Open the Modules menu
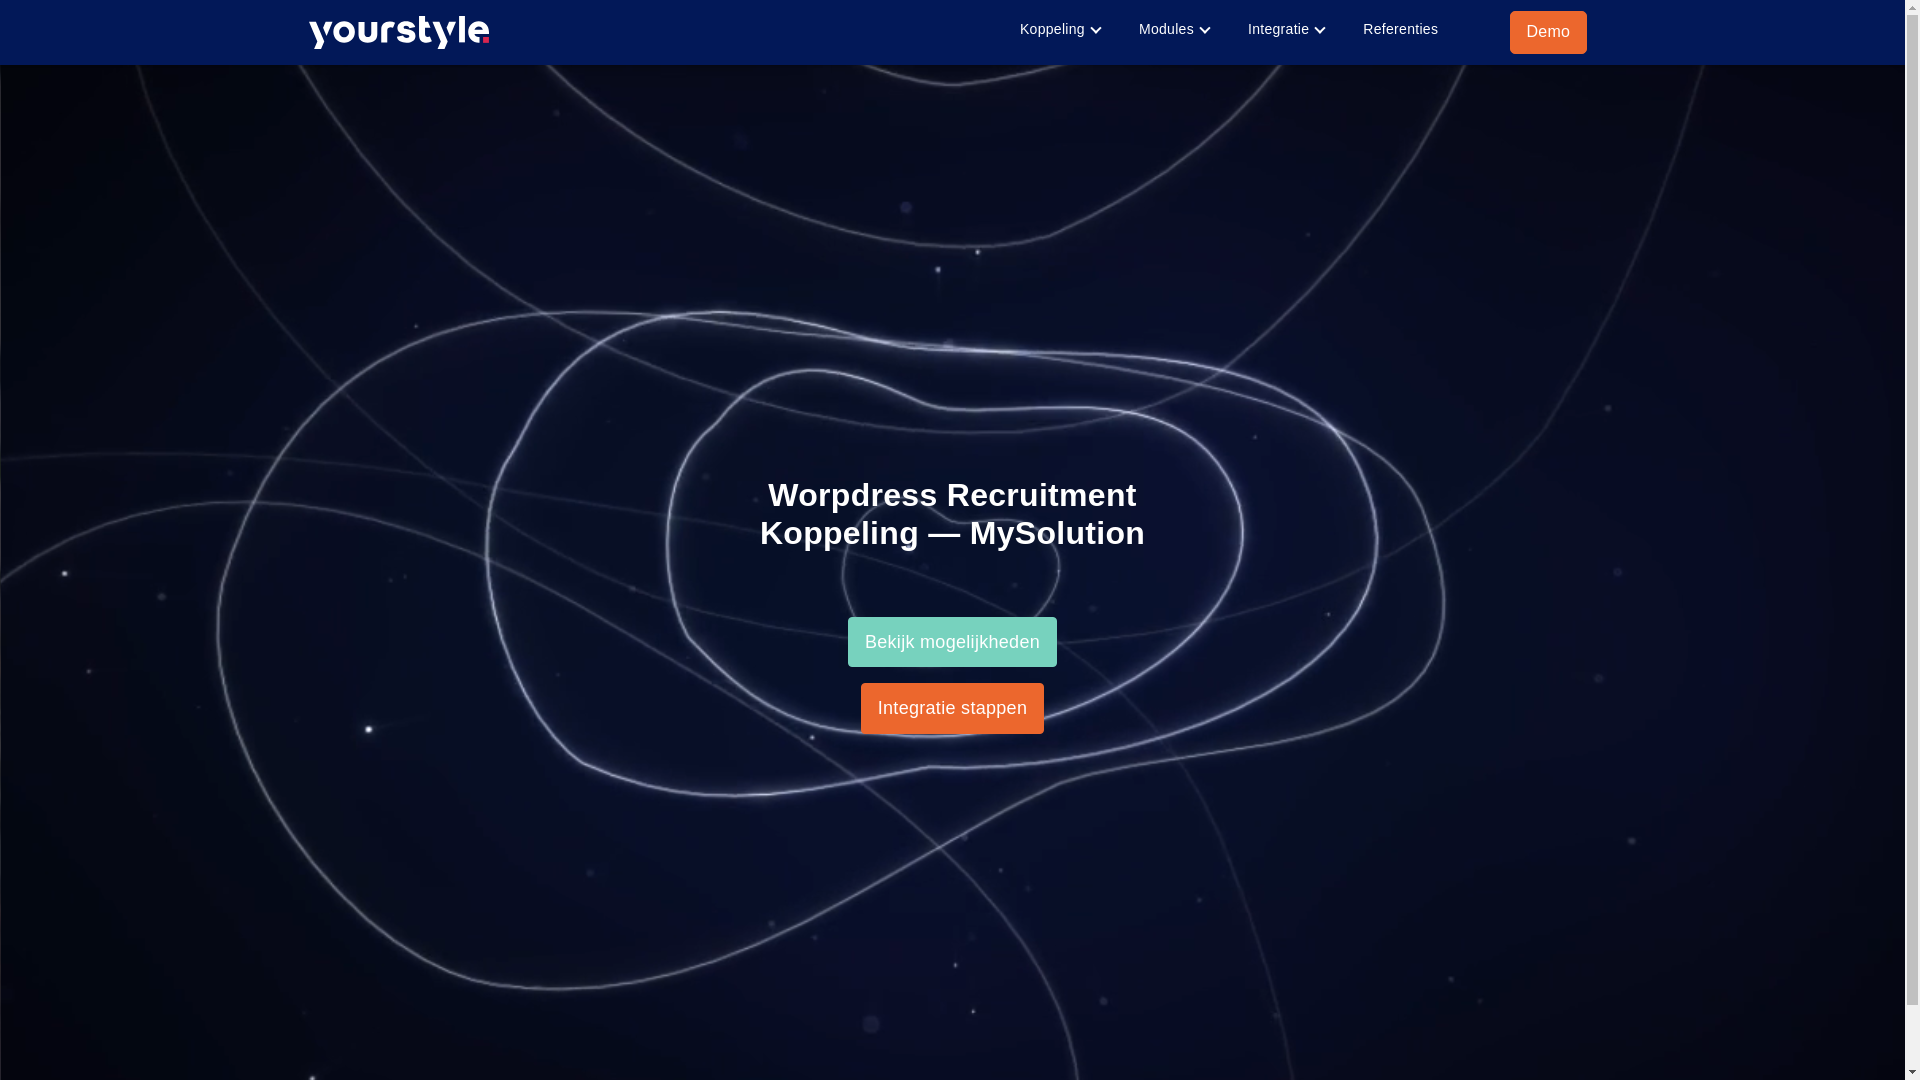The width and height of the screenshot is (1920, 1080). coord(1165,29)
